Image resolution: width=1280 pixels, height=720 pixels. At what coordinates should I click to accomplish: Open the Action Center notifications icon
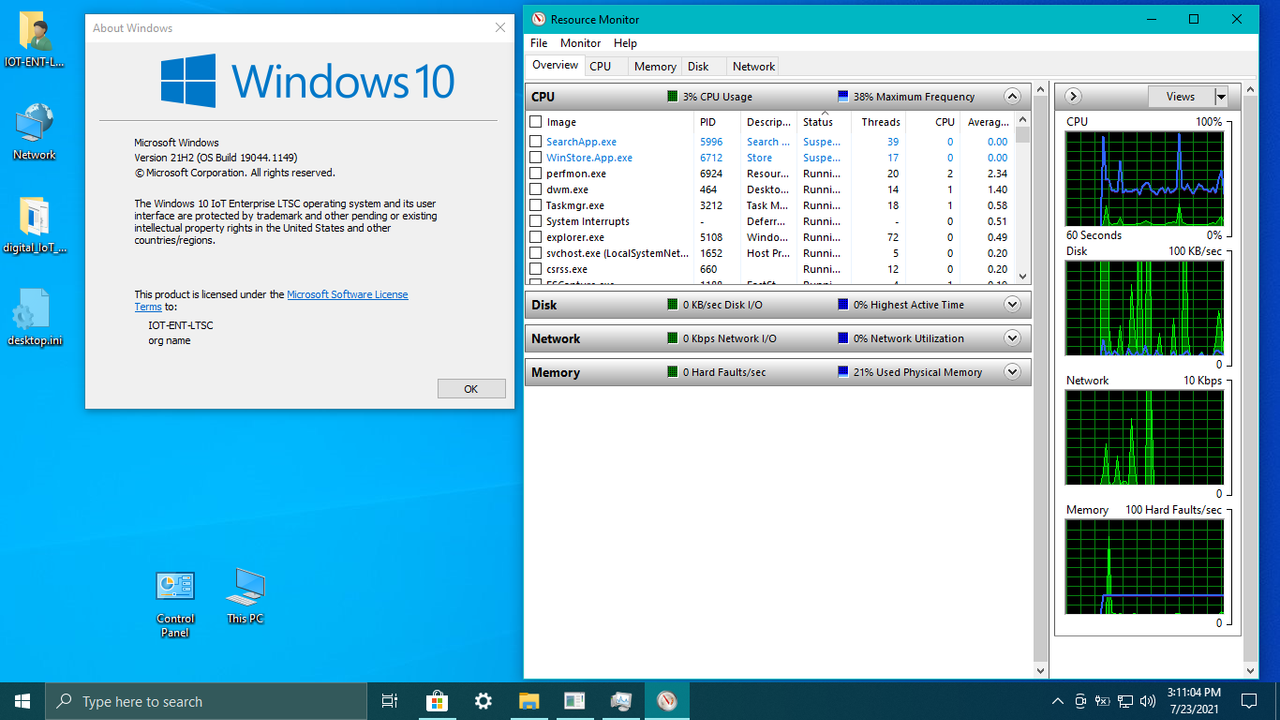(x=1249, y=701)
